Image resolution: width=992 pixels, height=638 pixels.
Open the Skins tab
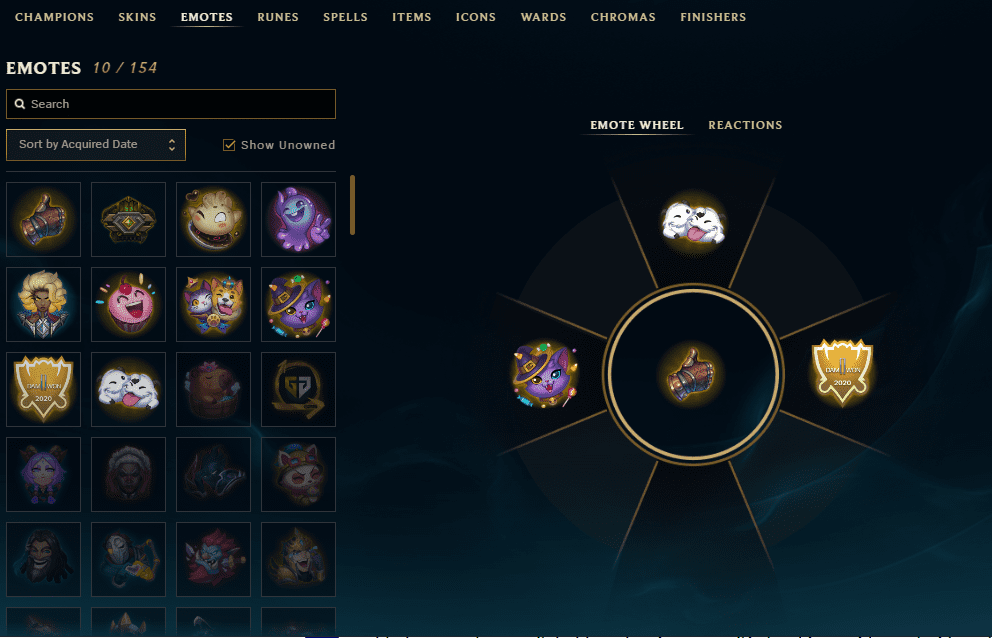137,17
